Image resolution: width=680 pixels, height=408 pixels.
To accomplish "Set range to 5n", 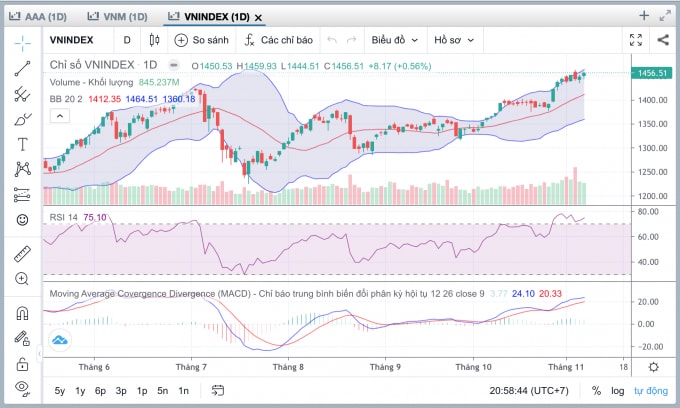I will pos(163,391).
